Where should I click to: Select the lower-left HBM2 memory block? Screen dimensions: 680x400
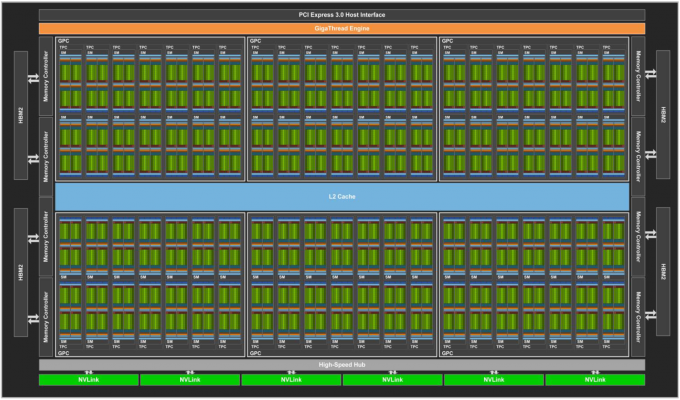pyautogui.click(x=21, y=272)
